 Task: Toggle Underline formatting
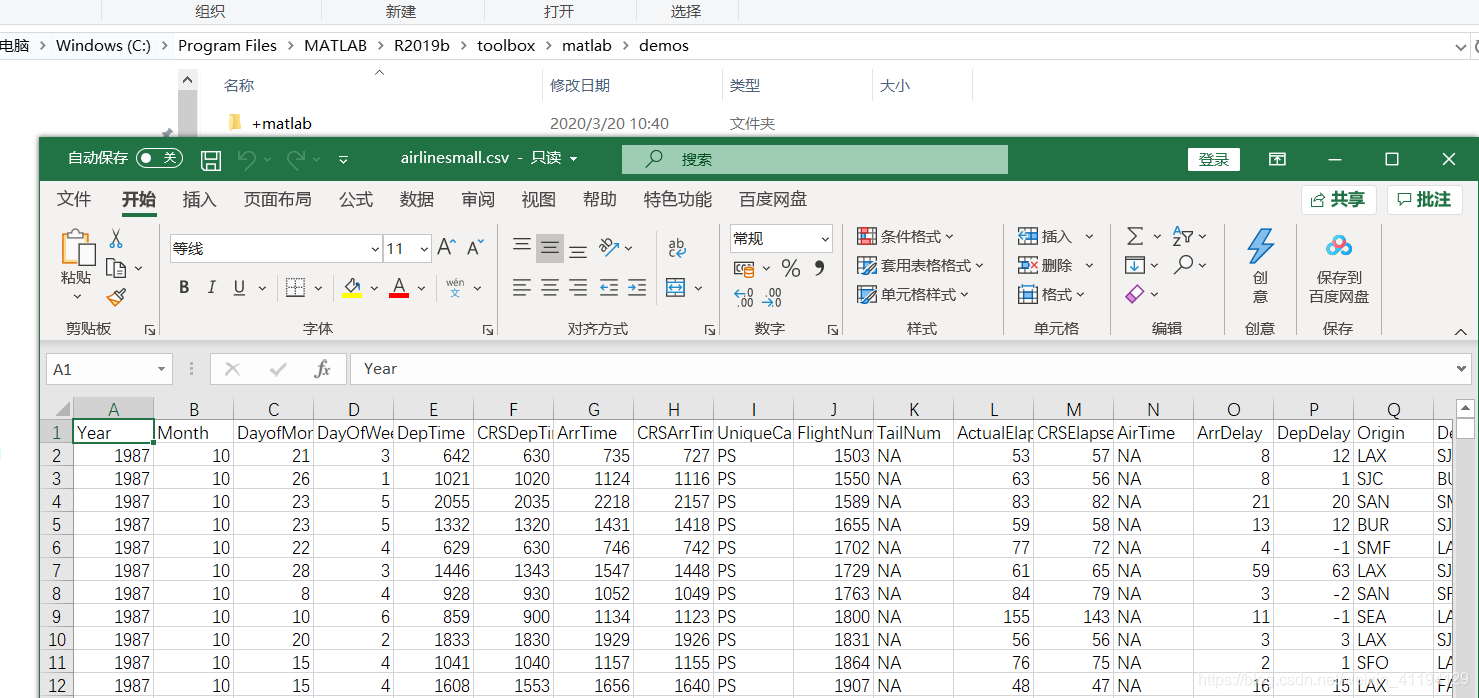(239, 288)
